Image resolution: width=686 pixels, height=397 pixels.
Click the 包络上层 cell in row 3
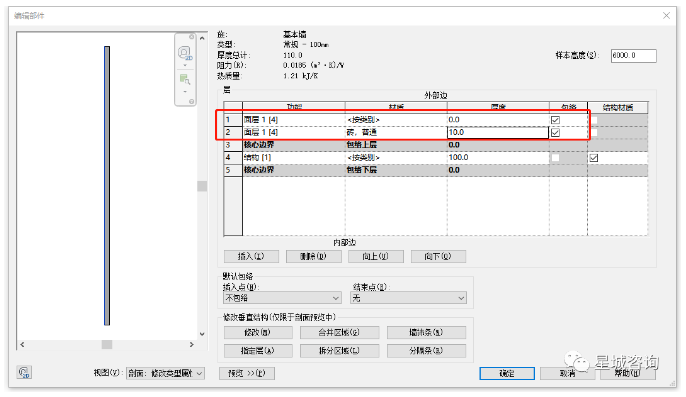396,145
